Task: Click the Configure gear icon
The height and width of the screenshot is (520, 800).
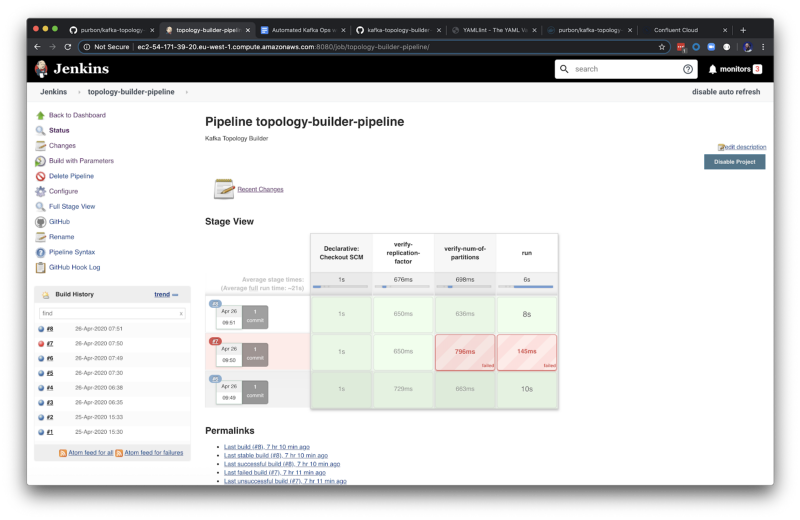Action: click(x=40, y=191)
